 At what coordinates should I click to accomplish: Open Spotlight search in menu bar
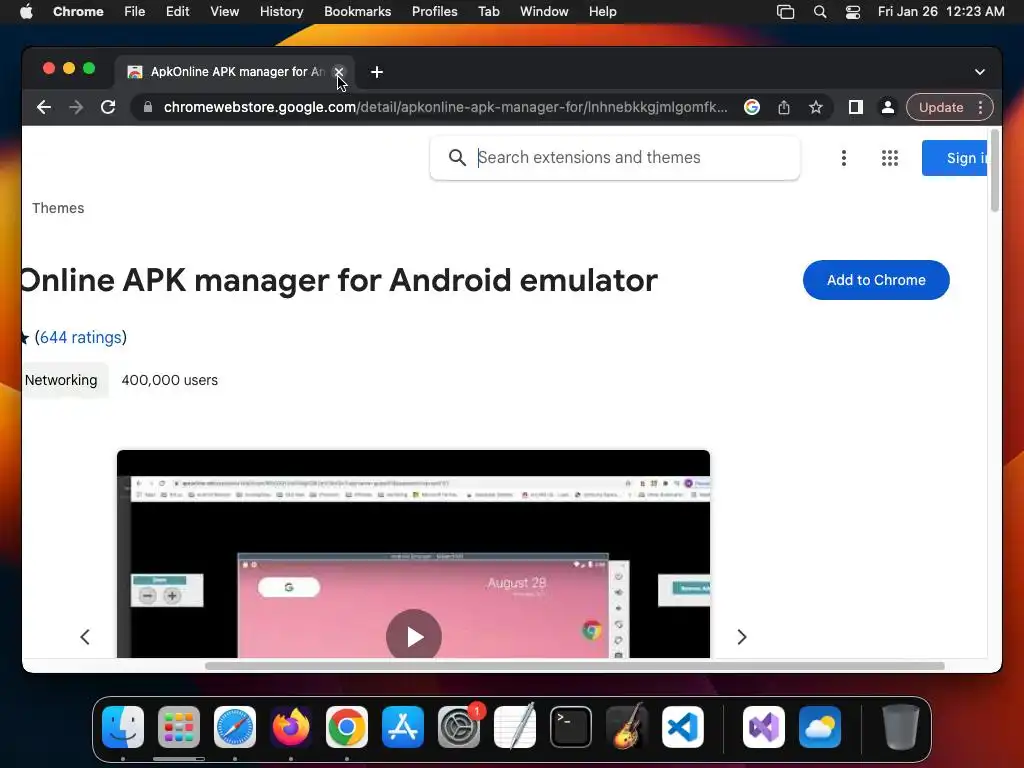point(820,12)
